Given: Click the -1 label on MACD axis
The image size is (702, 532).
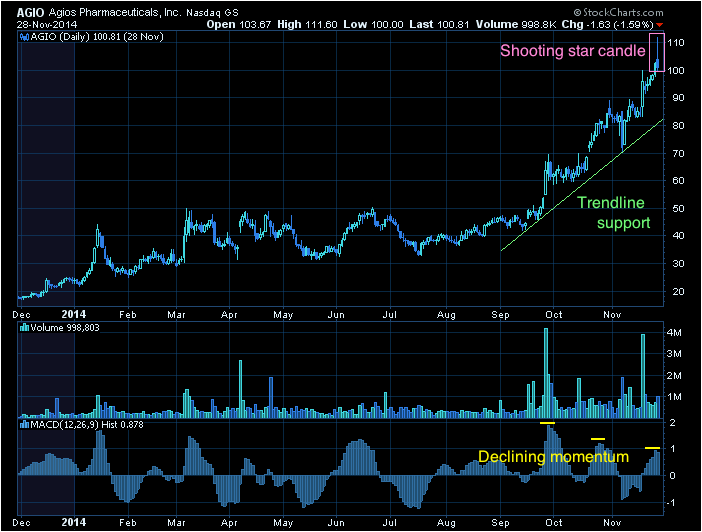Looking at the screenshot, I should click(x=672, y=502).
